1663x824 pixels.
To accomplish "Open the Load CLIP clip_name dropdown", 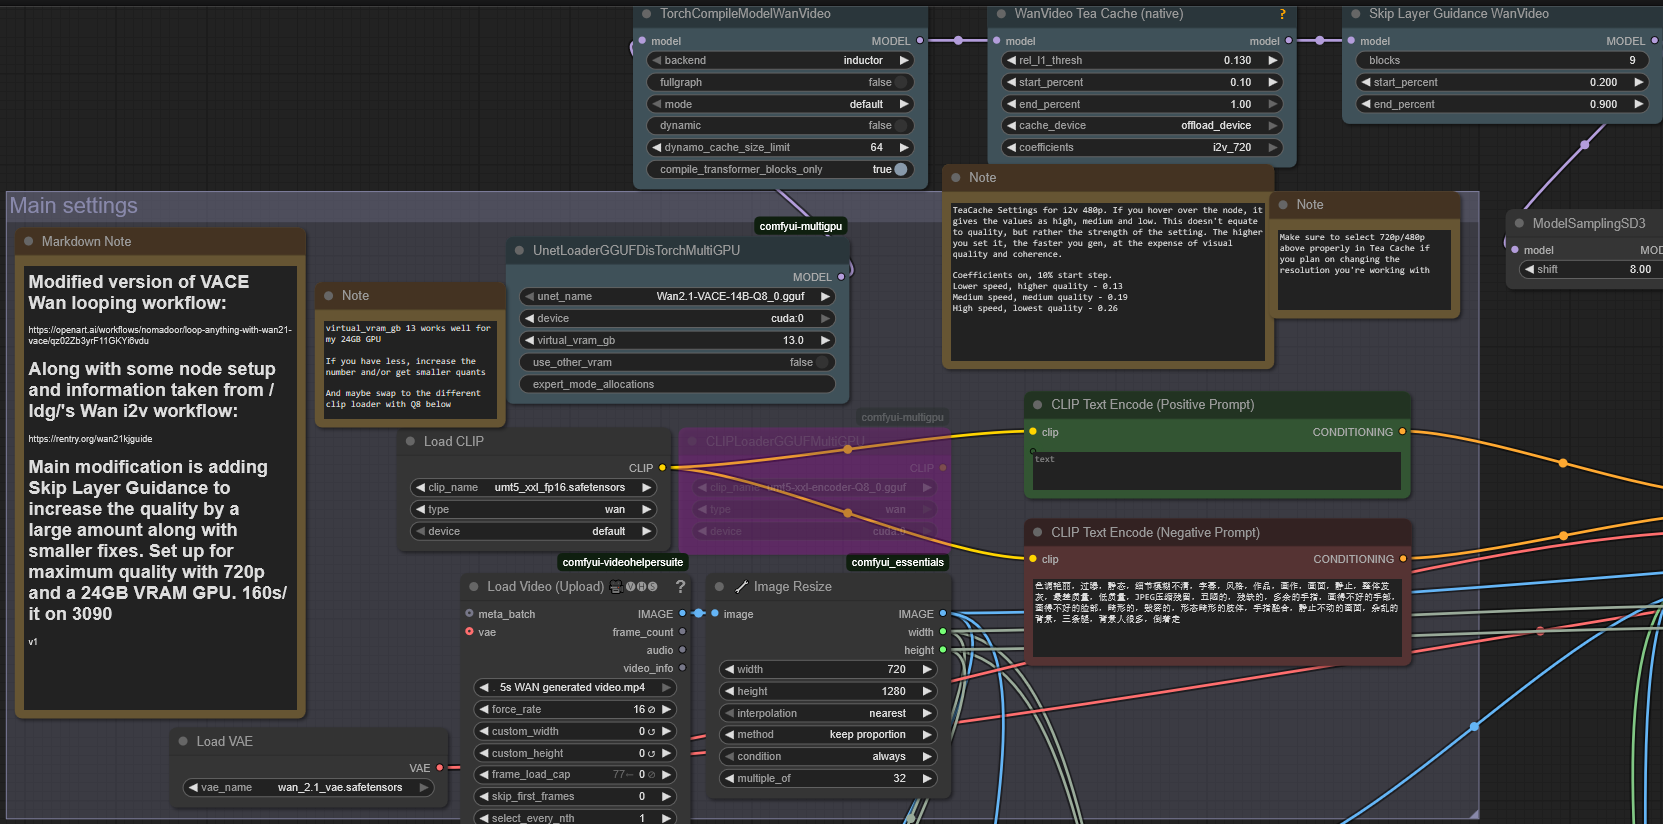I will click(x=534, y=488).
